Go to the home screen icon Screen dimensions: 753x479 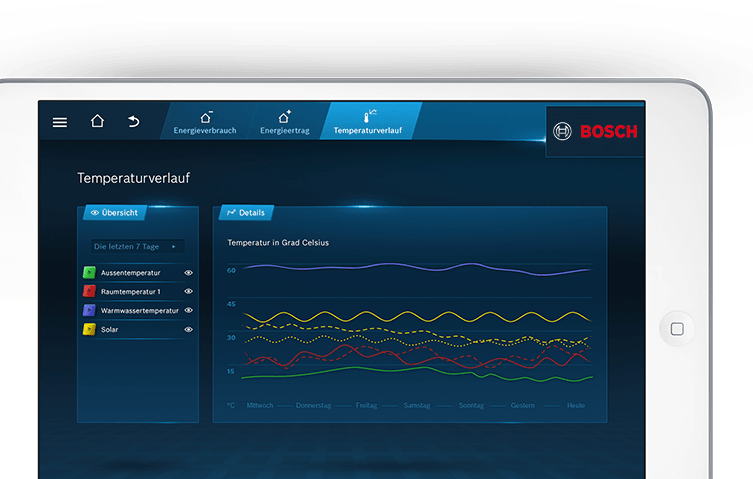pyautogui.click(x=97, y=121)
